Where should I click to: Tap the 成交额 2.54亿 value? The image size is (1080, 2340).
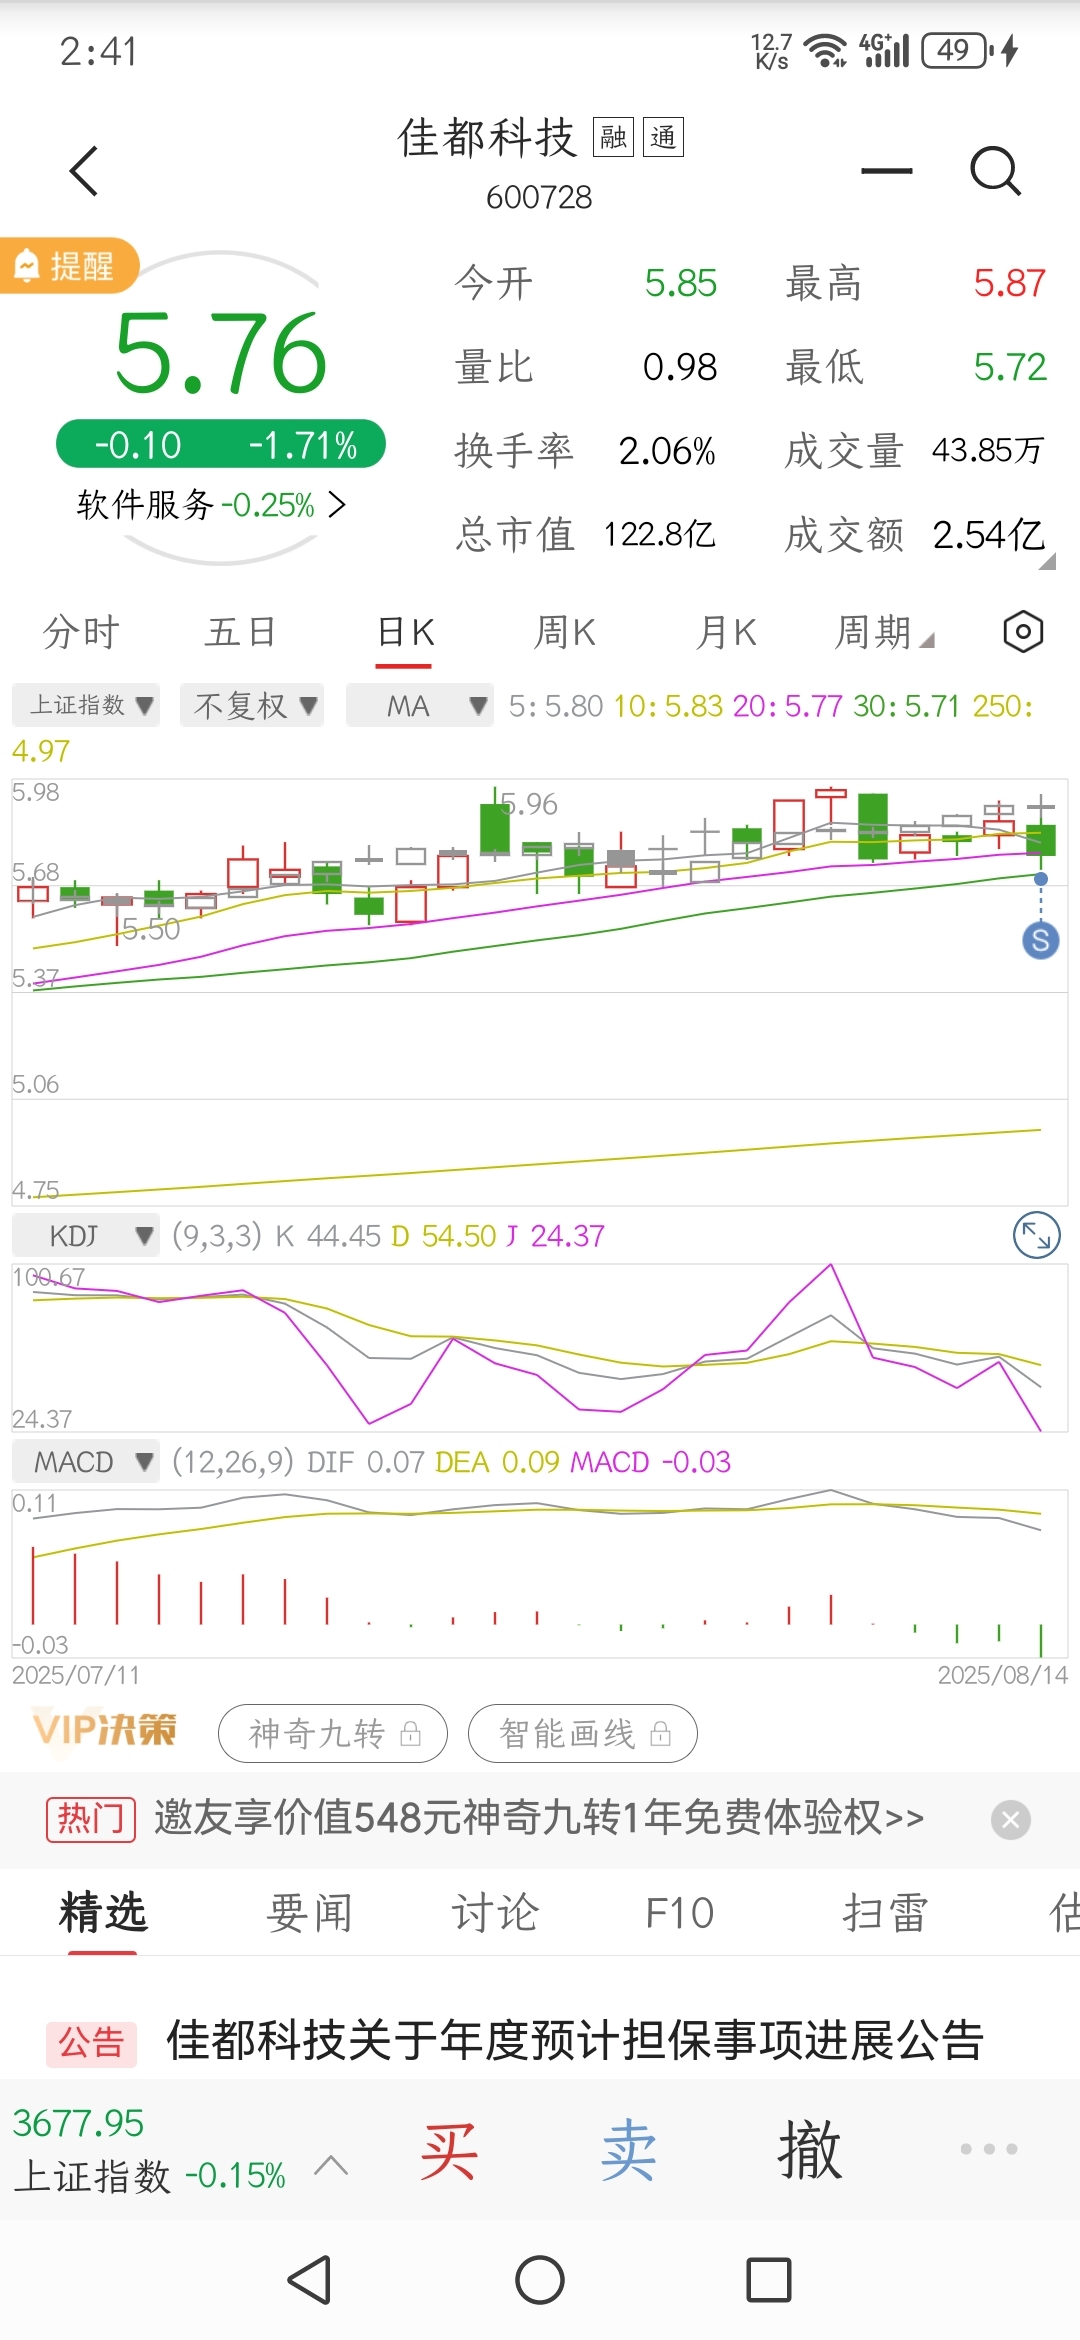pyautogui.click(x=989, y=534)
